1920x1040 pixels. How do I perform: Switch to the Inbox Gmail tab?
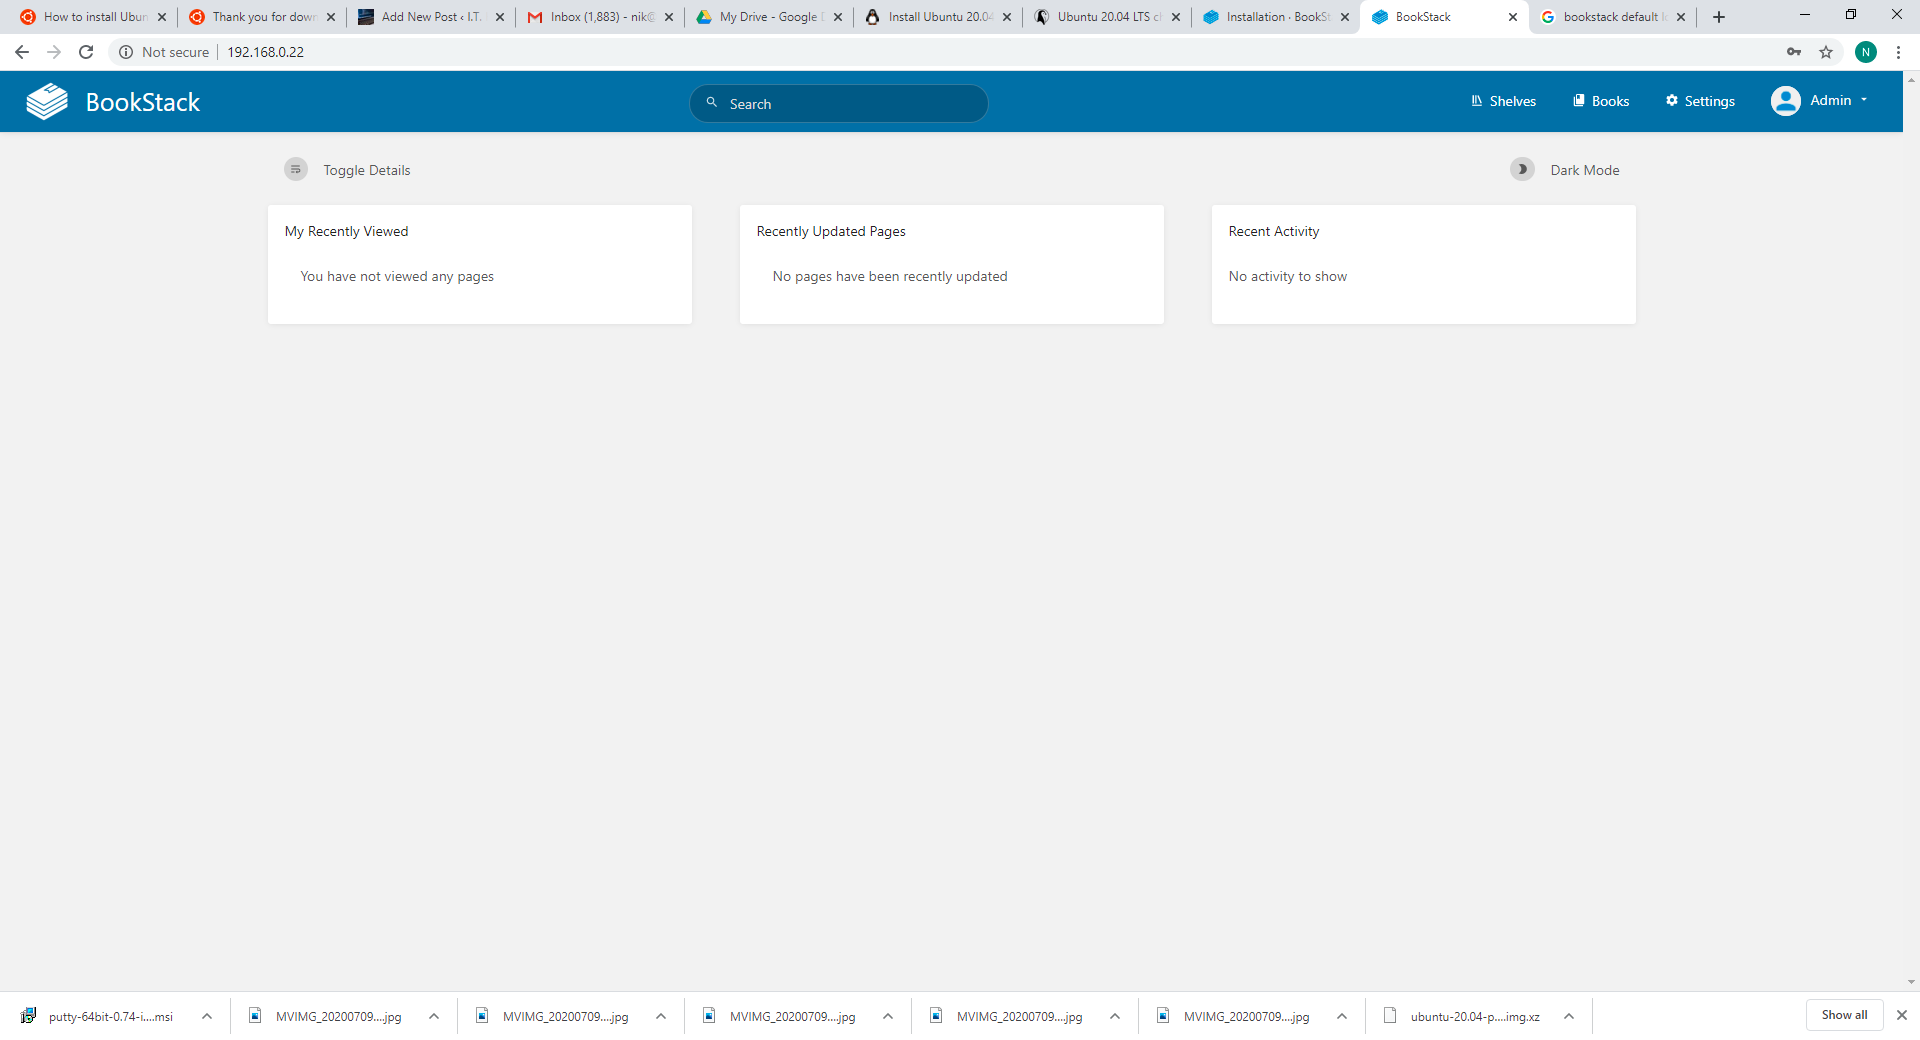point(600,17)
